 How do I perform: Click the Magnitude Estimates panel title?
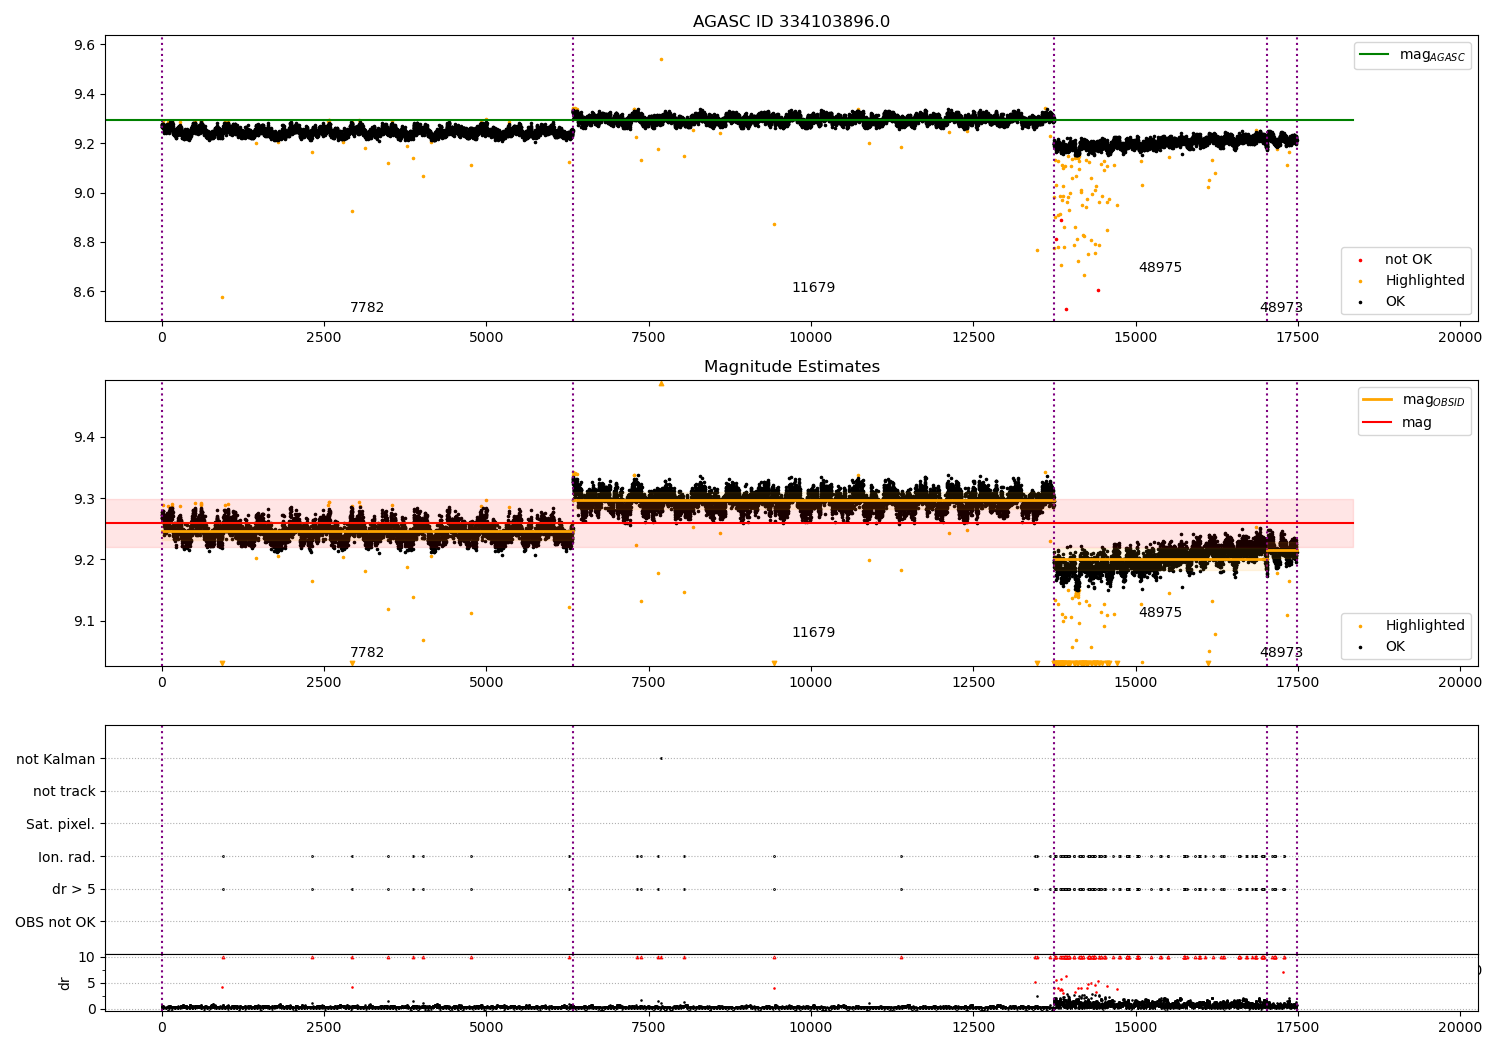791,367
